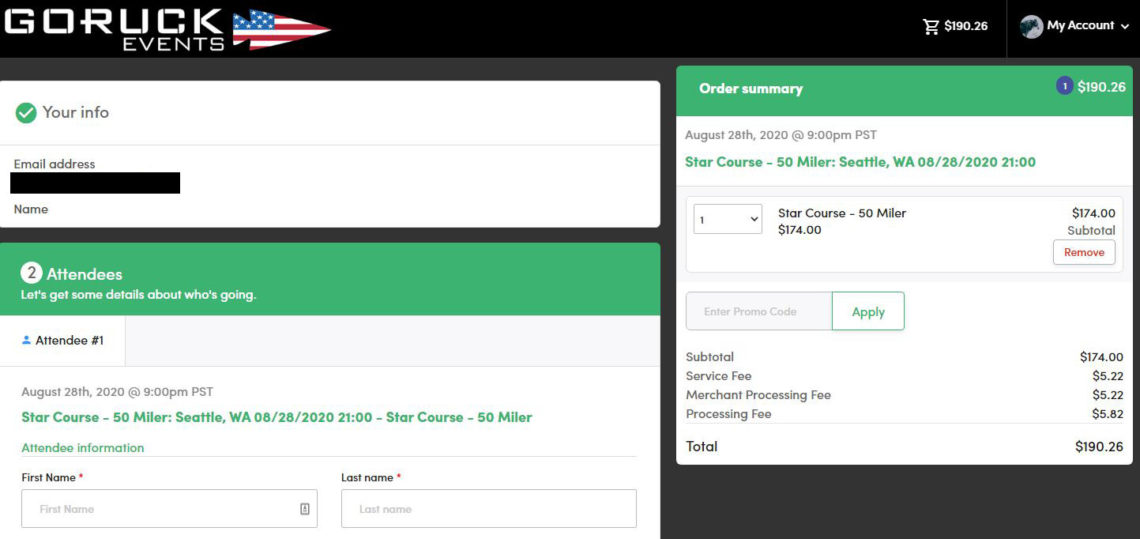The height and width of the screenshot is (539, 1140).
Task: Click the GORUCK Events logo
Action: (166, 29)
